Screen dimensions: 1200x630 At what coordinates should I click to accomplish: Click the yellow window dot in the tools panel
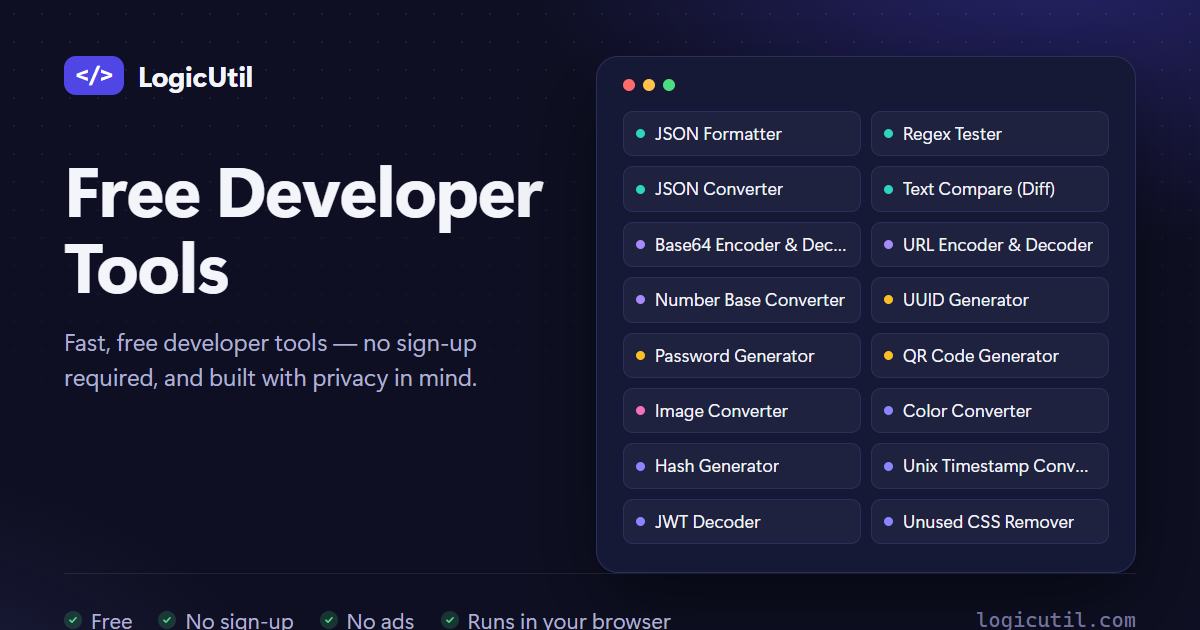pos(649,85)
